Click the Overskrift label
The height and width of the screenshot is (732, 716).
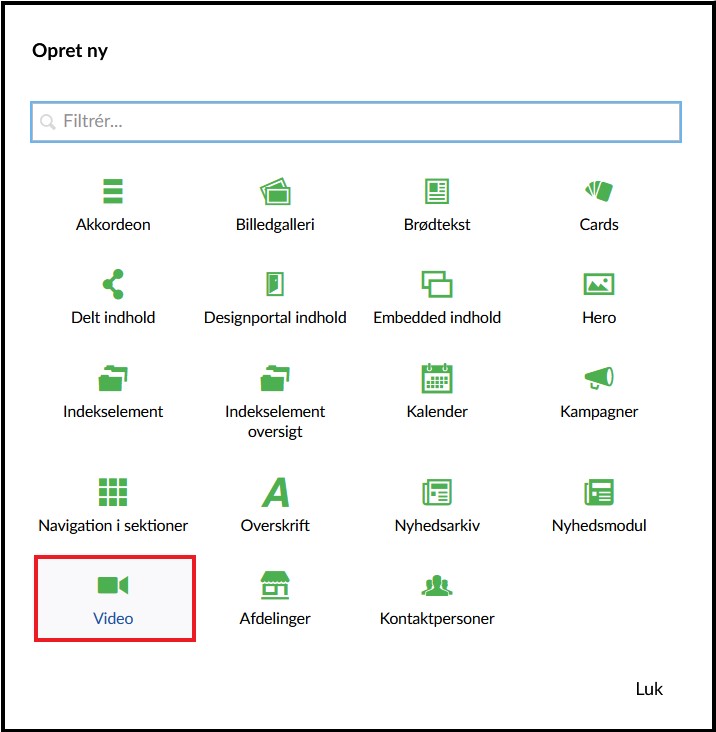pos(275,525)
